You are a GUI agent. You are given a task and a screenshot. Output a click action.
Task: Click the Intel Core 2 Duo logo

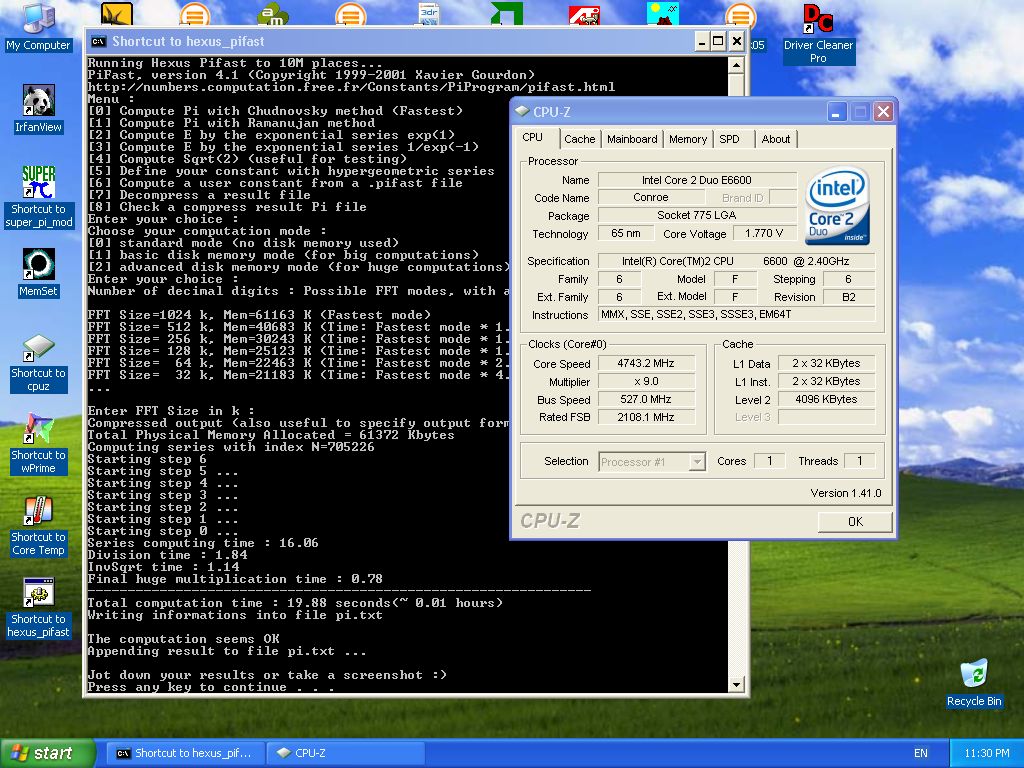click(837, 205)
